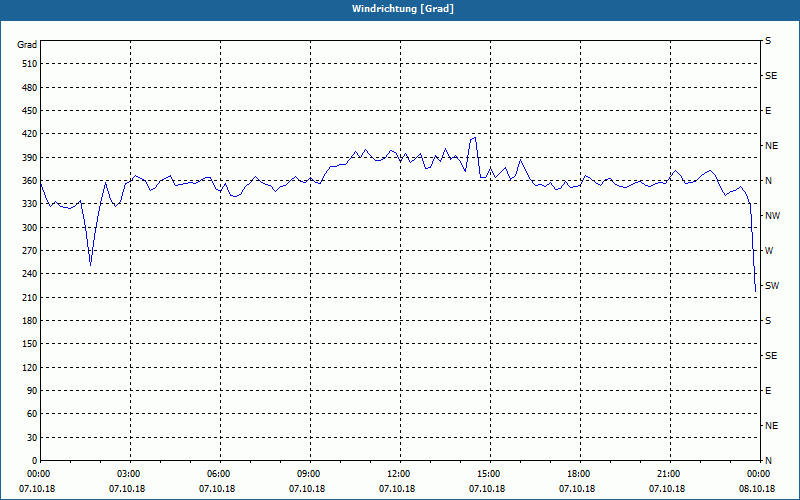This screenshot has width=800, height=500.
Task: Click the W compass label
Action: 769,251
